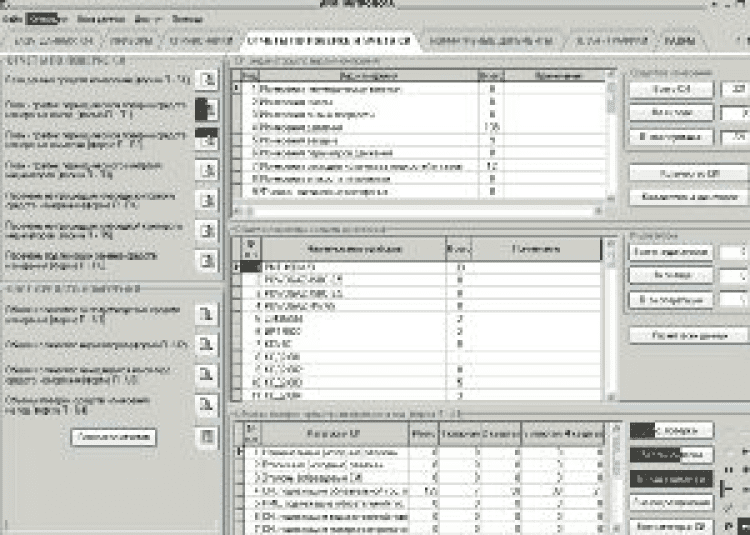This screenshot has width=750, height=535.
Task: Click the bottom-most icon in the lower-left section
Action: coord(206,436)
